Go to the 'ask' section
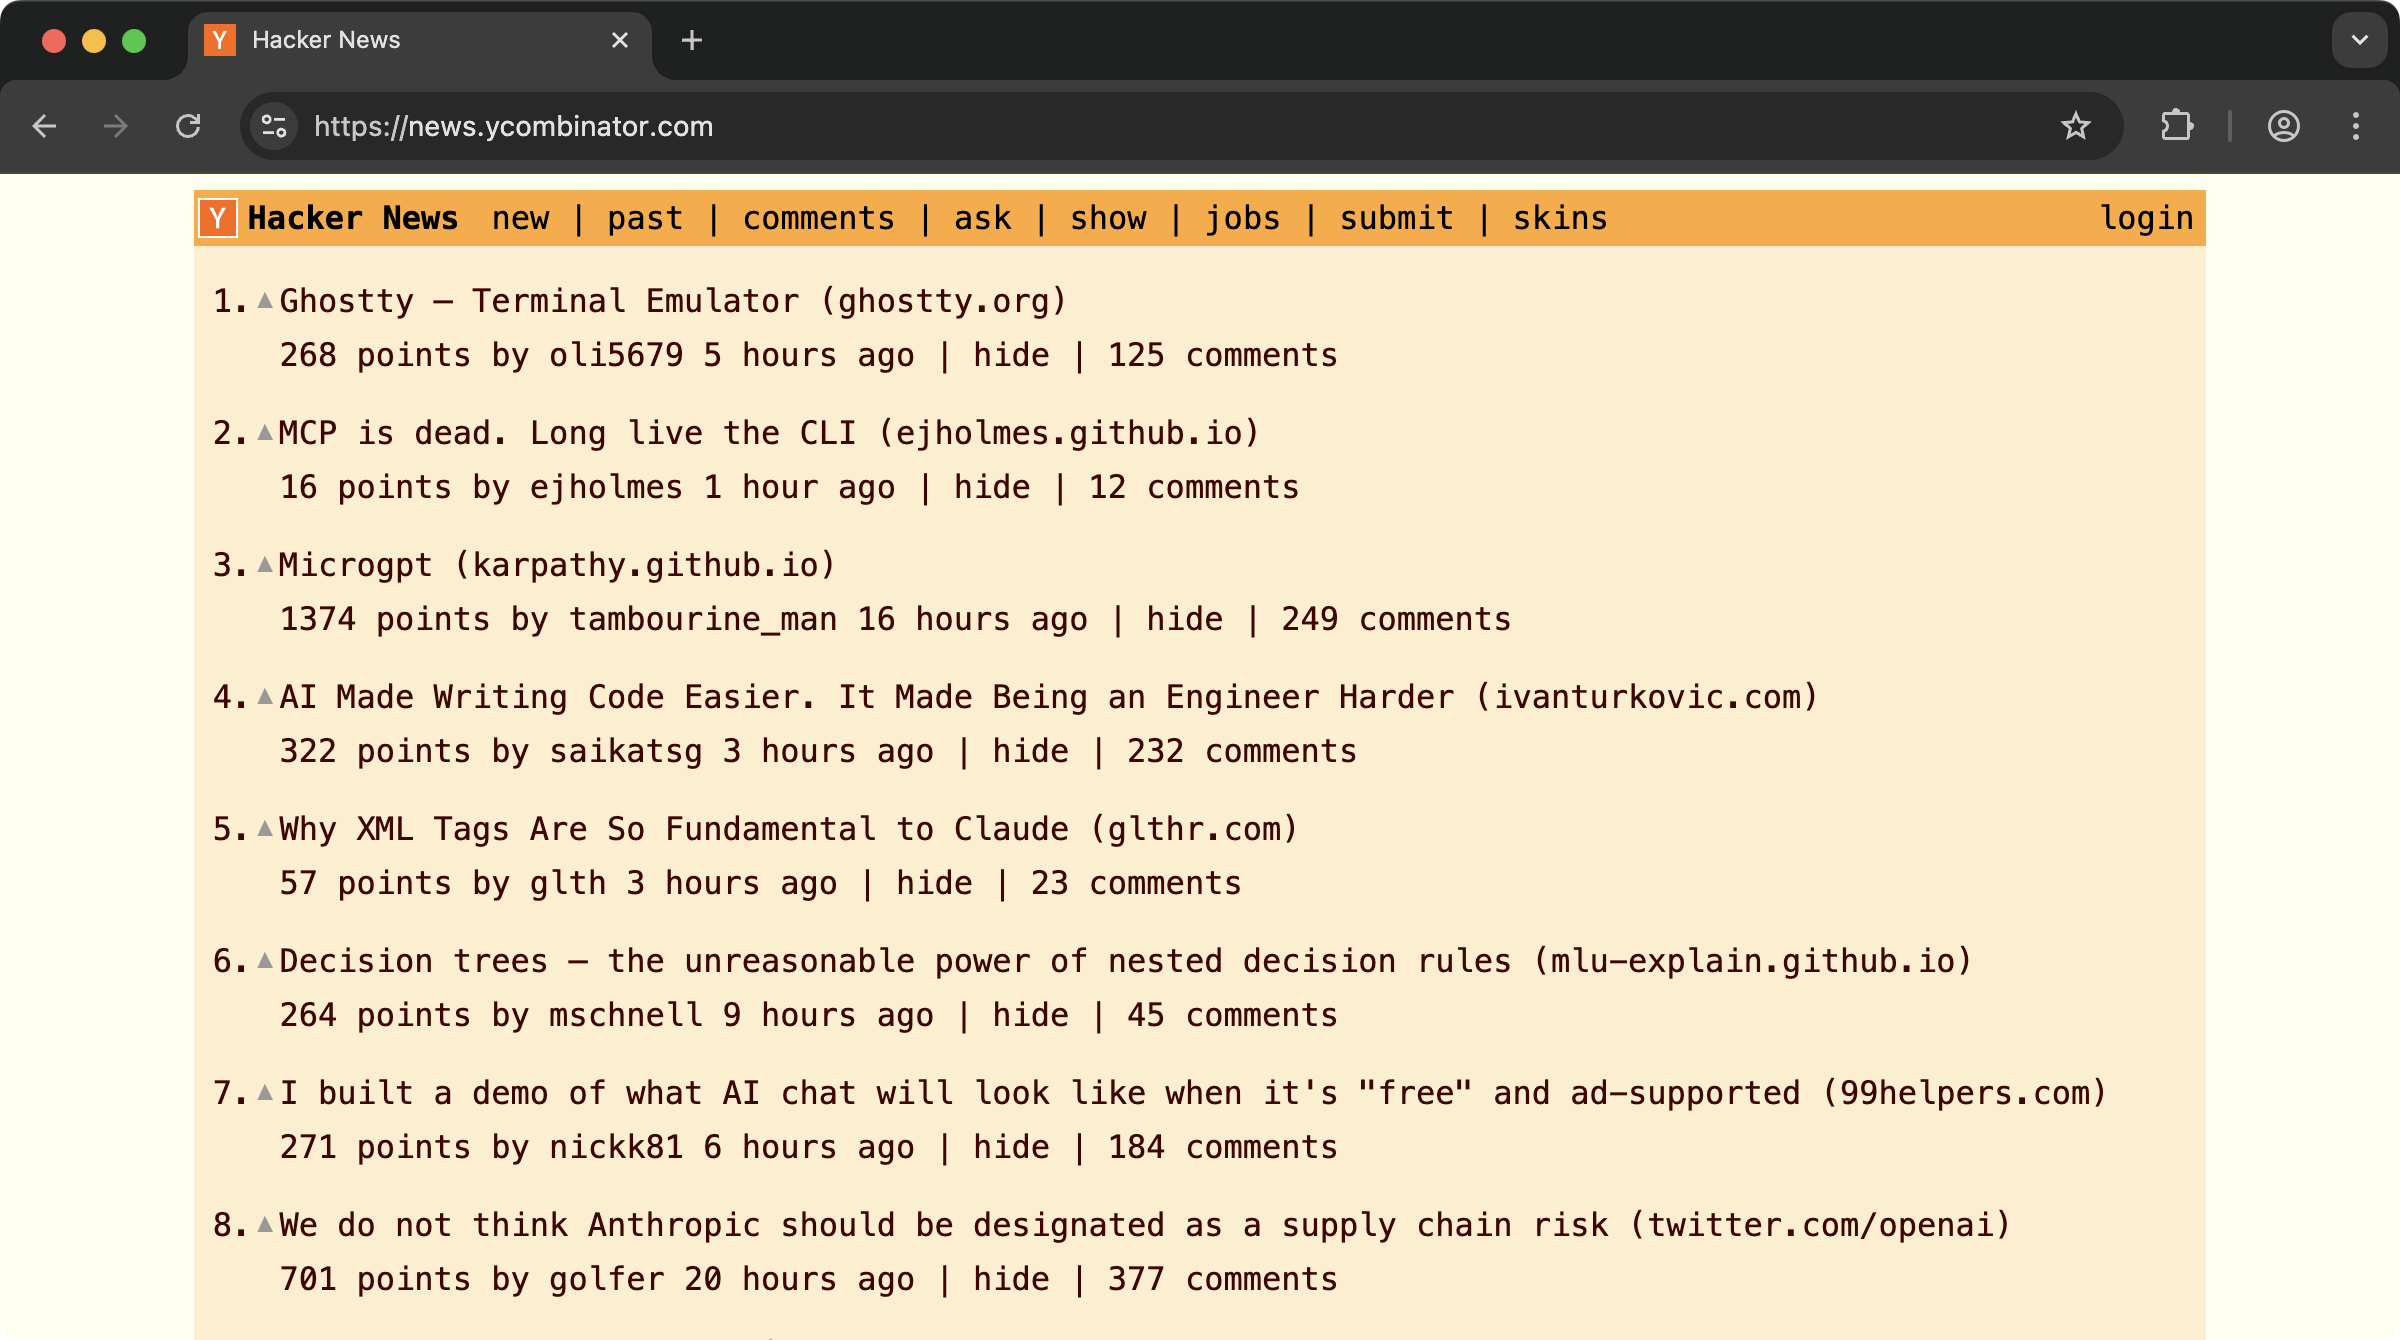Screen dimensions: 2400x1340 coord(982,218)
